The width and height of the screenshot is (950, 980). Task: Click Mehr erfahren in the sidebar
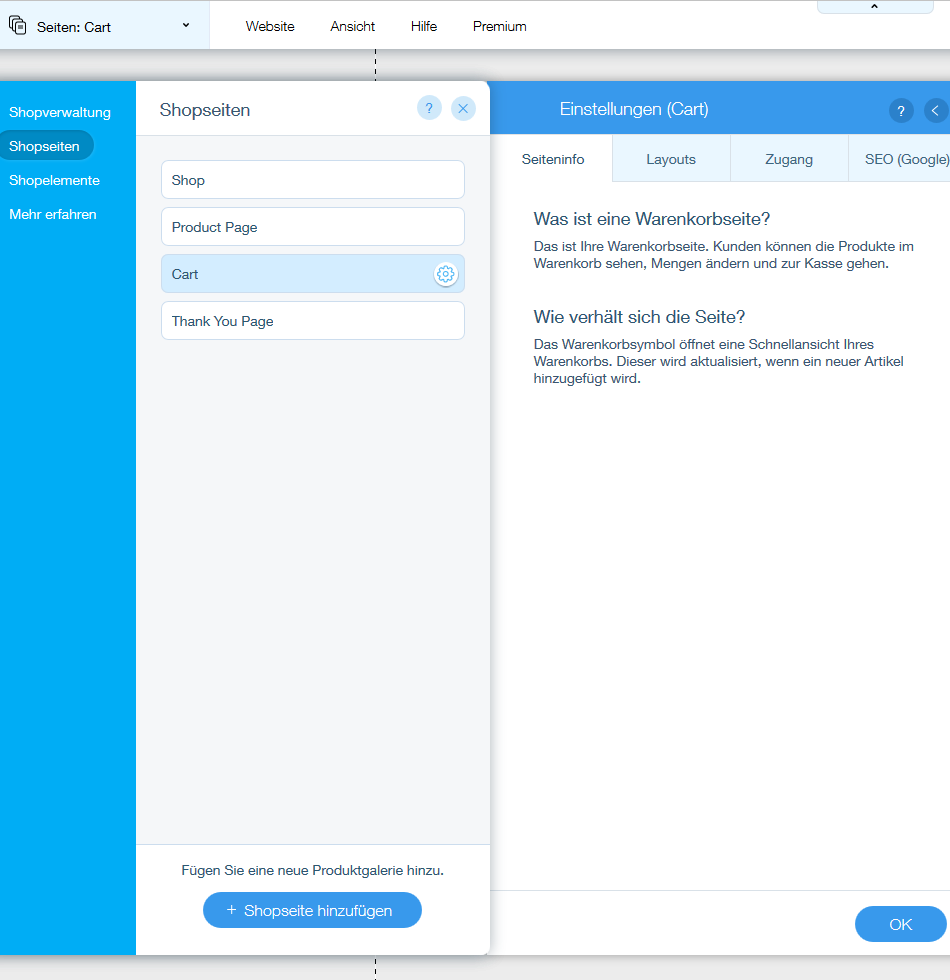[53, 214]
